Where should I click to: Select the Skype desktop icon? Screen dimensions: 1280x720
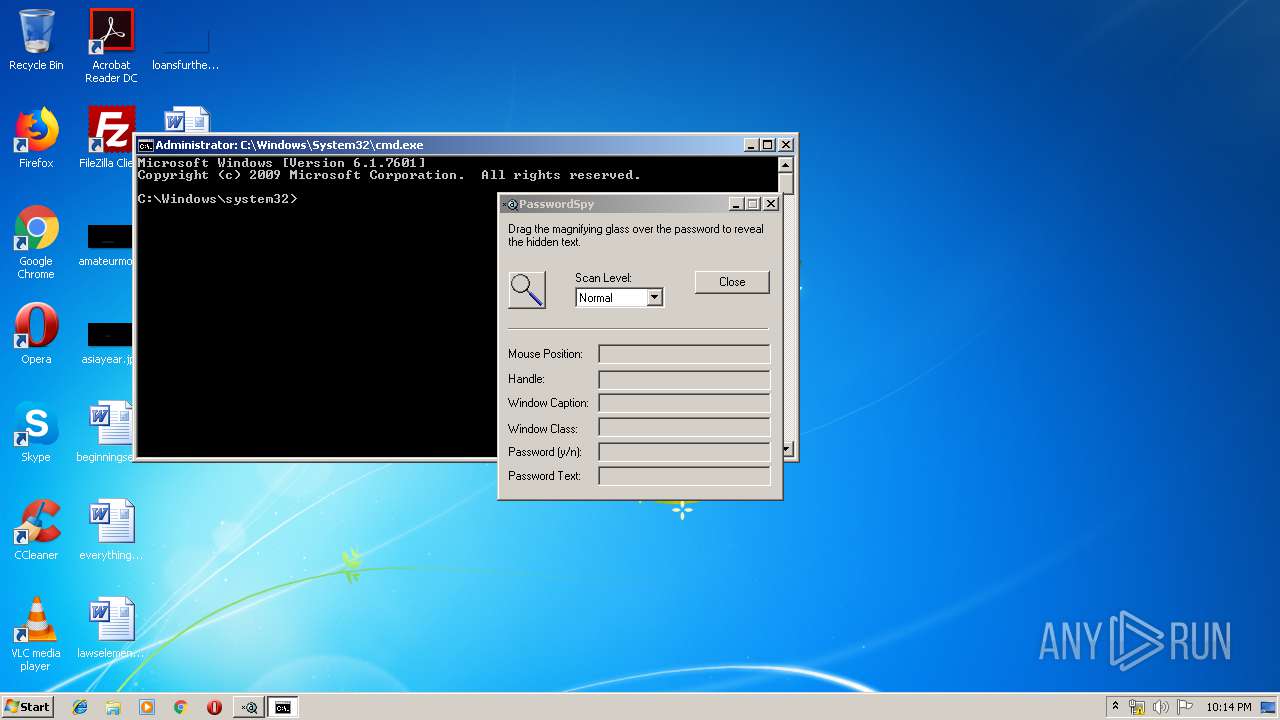coord(36,432)
